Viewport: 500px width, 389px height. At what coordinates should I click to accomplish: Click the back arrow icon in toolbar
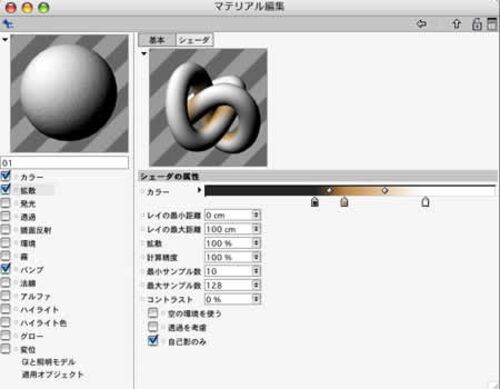click(x=422, y=24)
